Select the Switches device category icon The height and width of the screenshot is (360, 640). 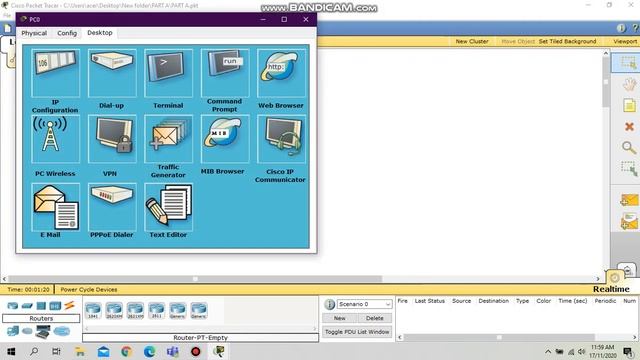[x=27, y=305]
